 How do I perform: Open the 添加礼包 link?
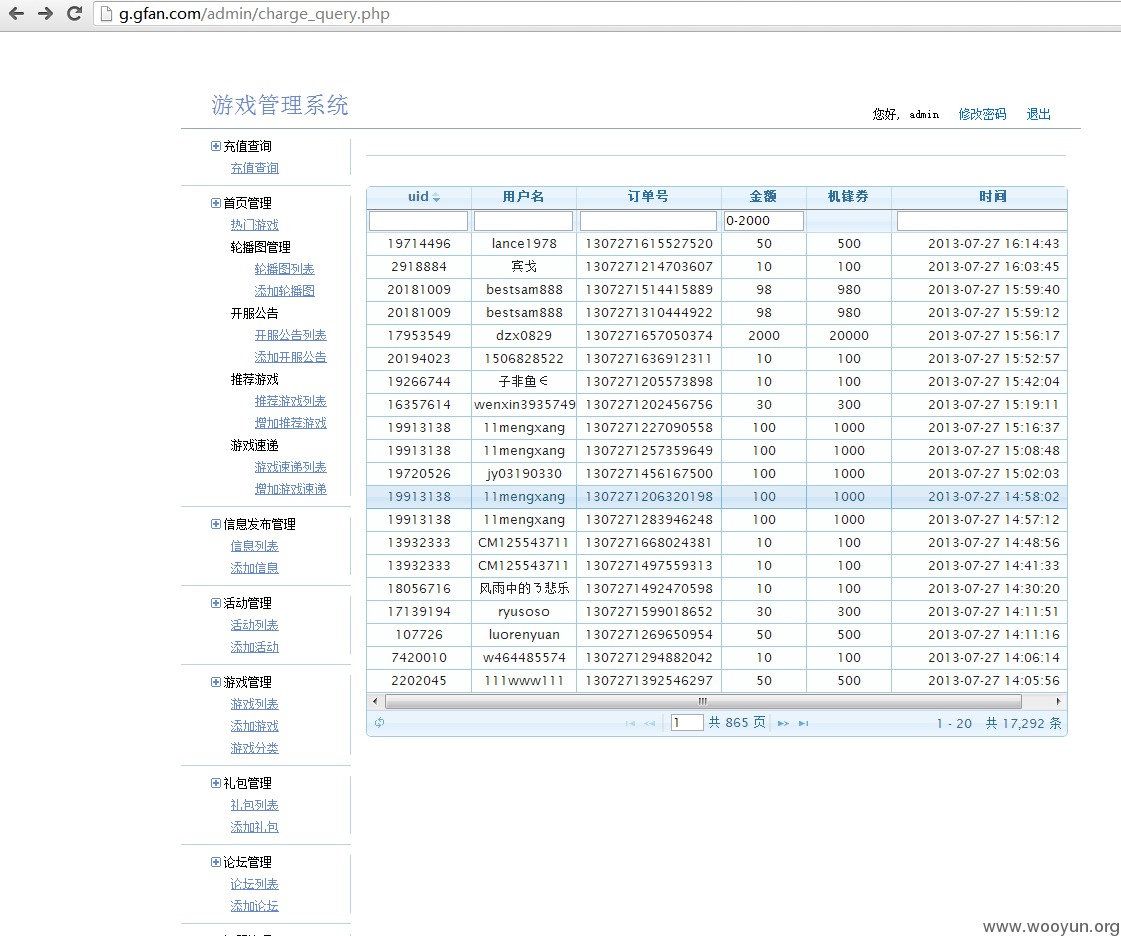point(255,827)
